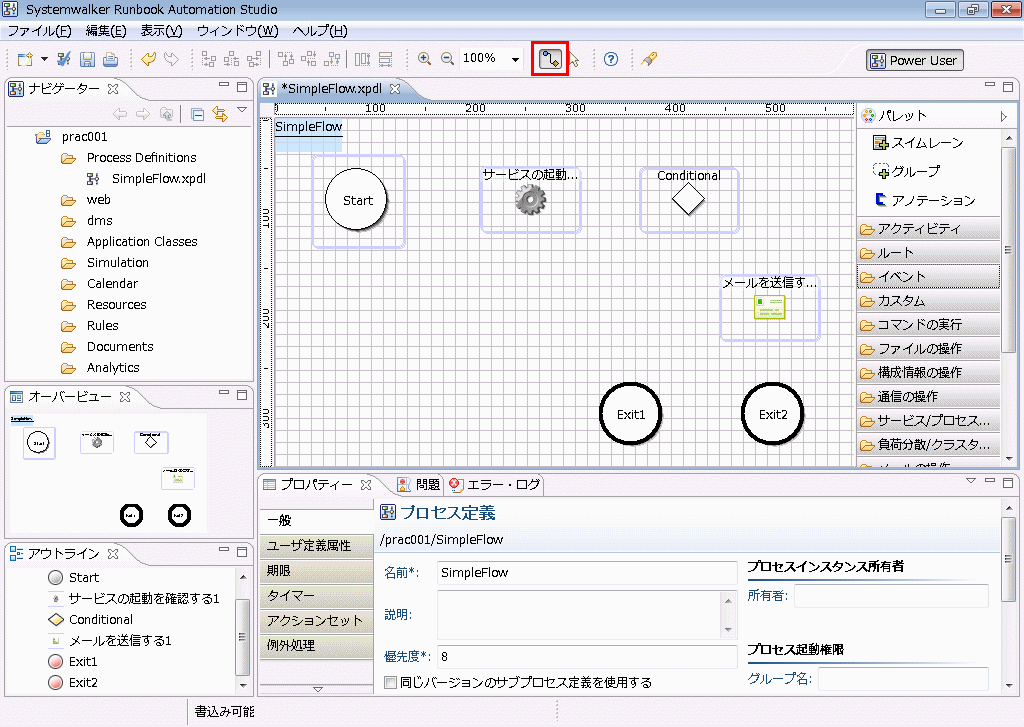Expand the パレット arrow
The width and height of the screenshot is (1024, 727).
click(x=1004, y=116)
